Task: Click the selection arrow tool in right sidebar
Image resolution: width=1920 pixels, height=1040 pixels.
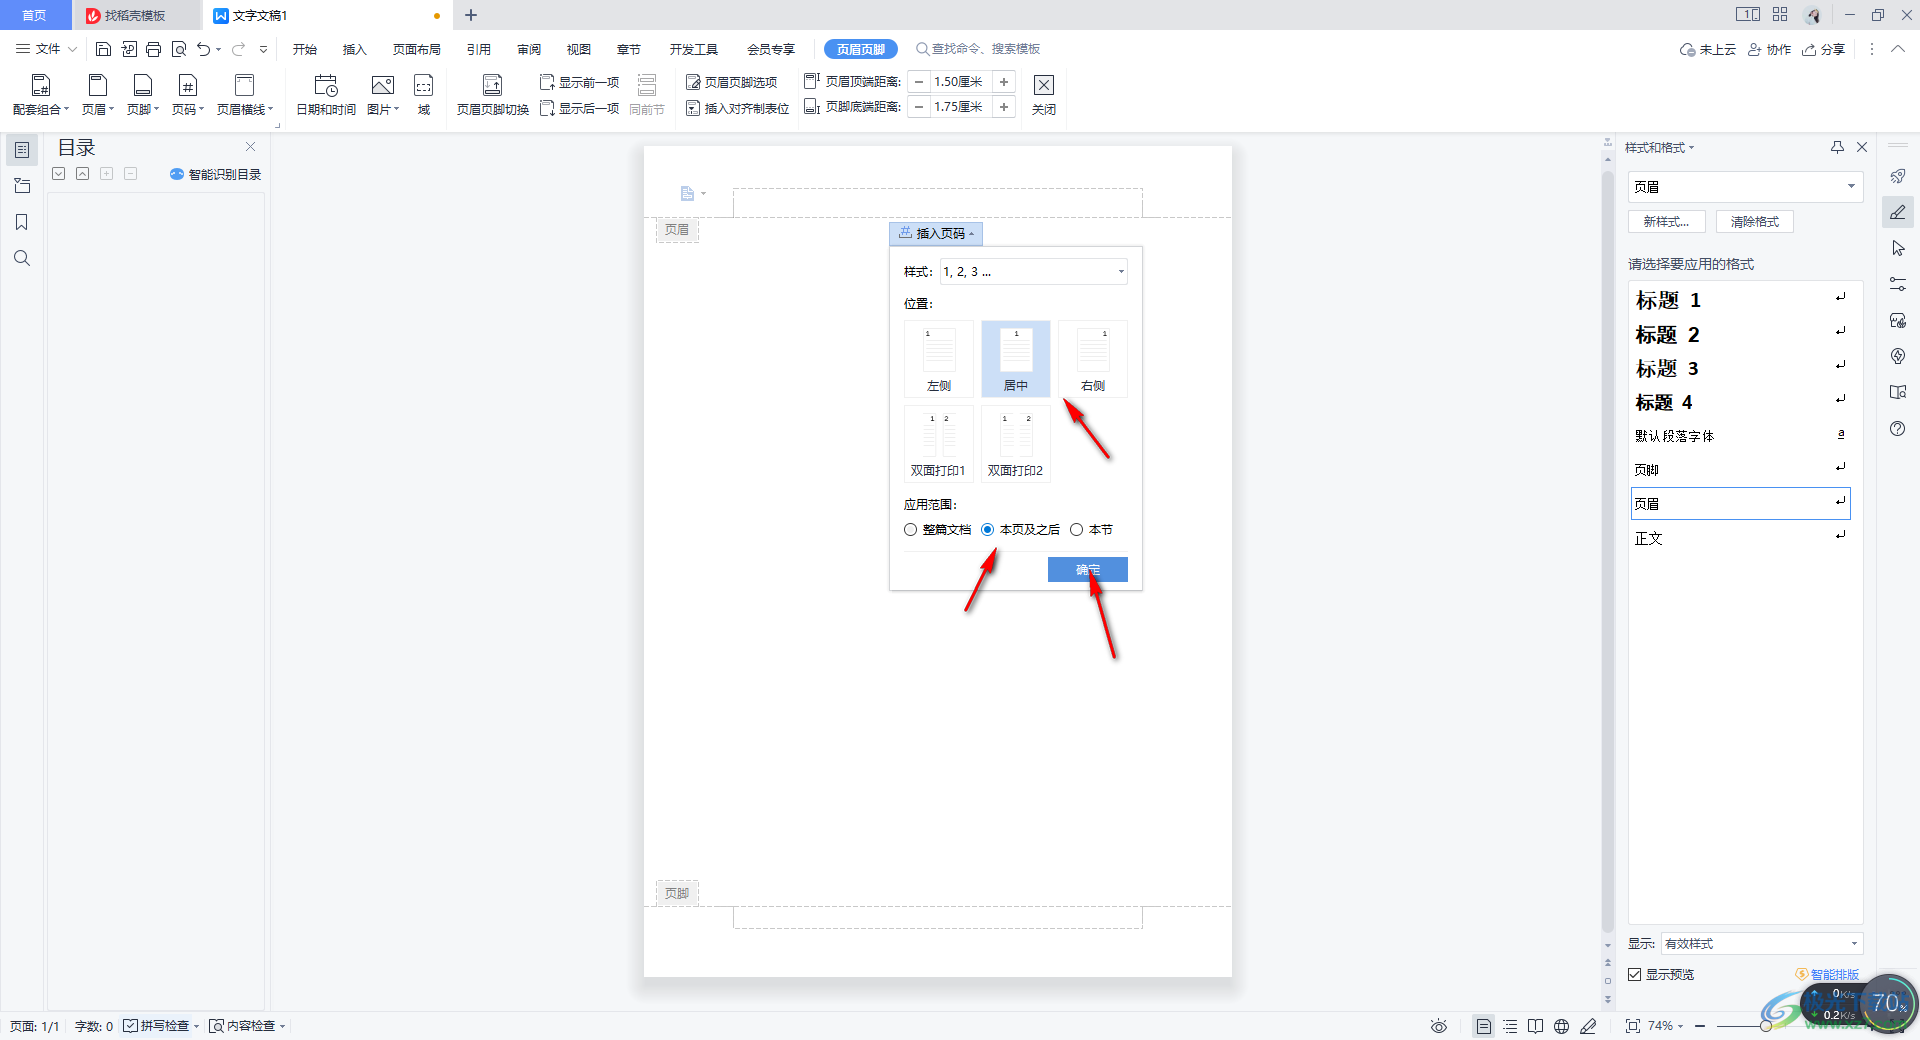Action: pyautogui.click(x=1898, y=248)
